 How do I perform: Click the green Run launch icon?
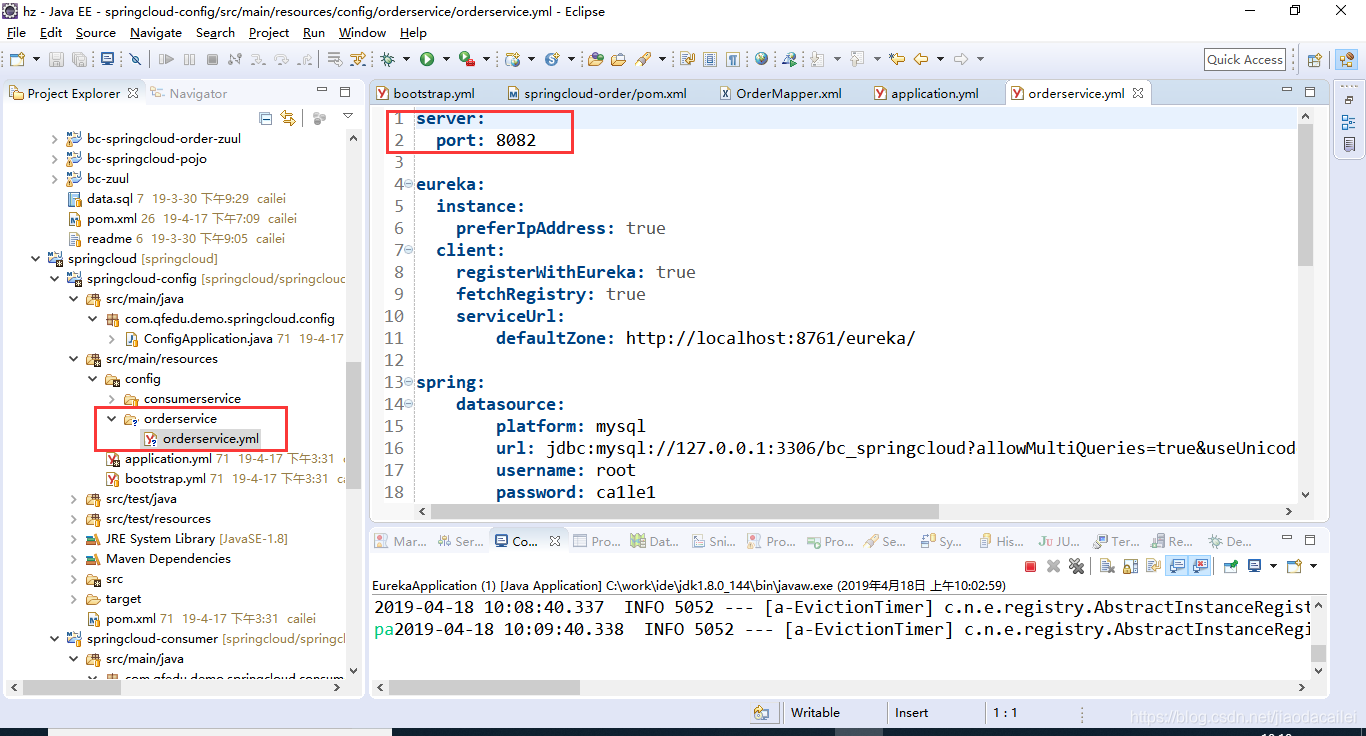pyautogui.click(x=427, y=60)
